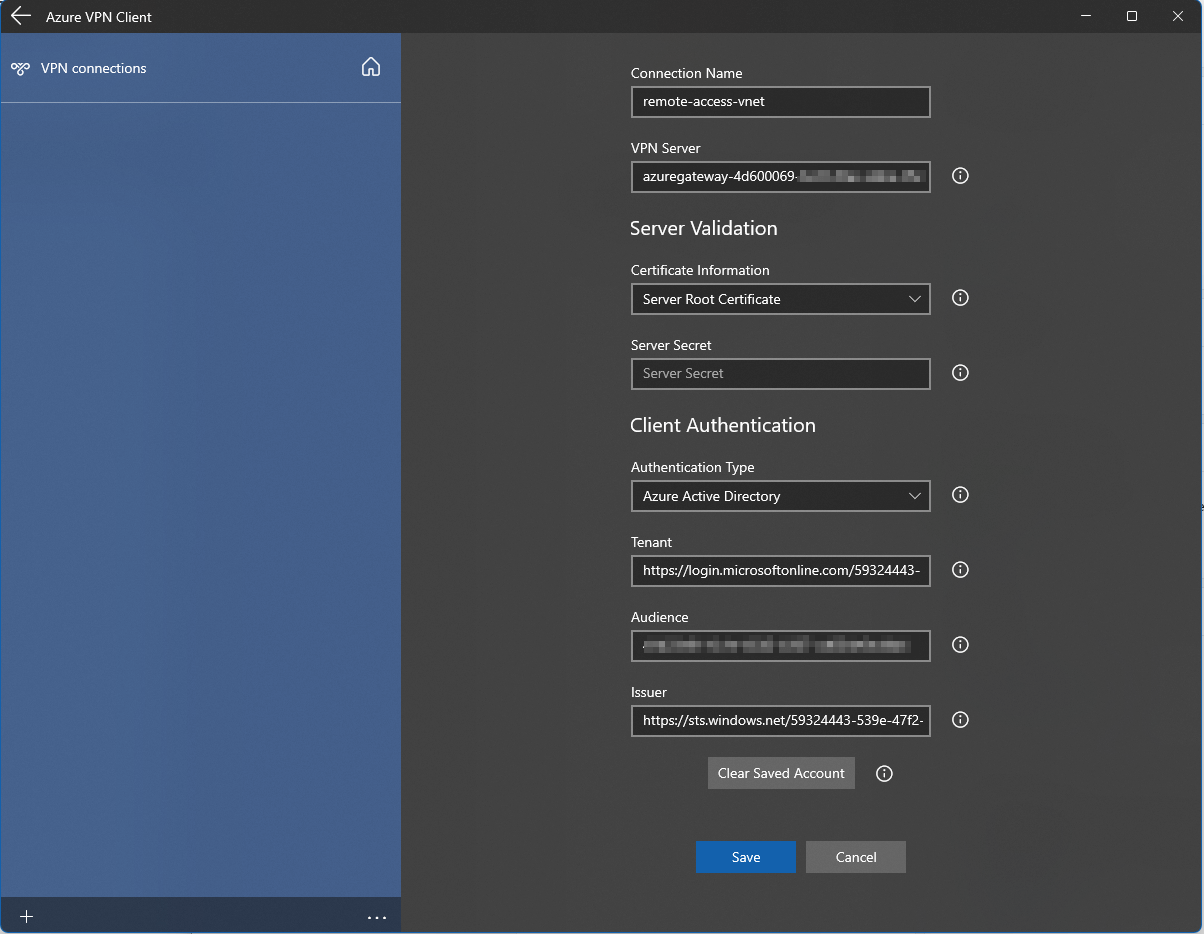Minimize the Azure VPN Client window

(x=1086, y=16)
